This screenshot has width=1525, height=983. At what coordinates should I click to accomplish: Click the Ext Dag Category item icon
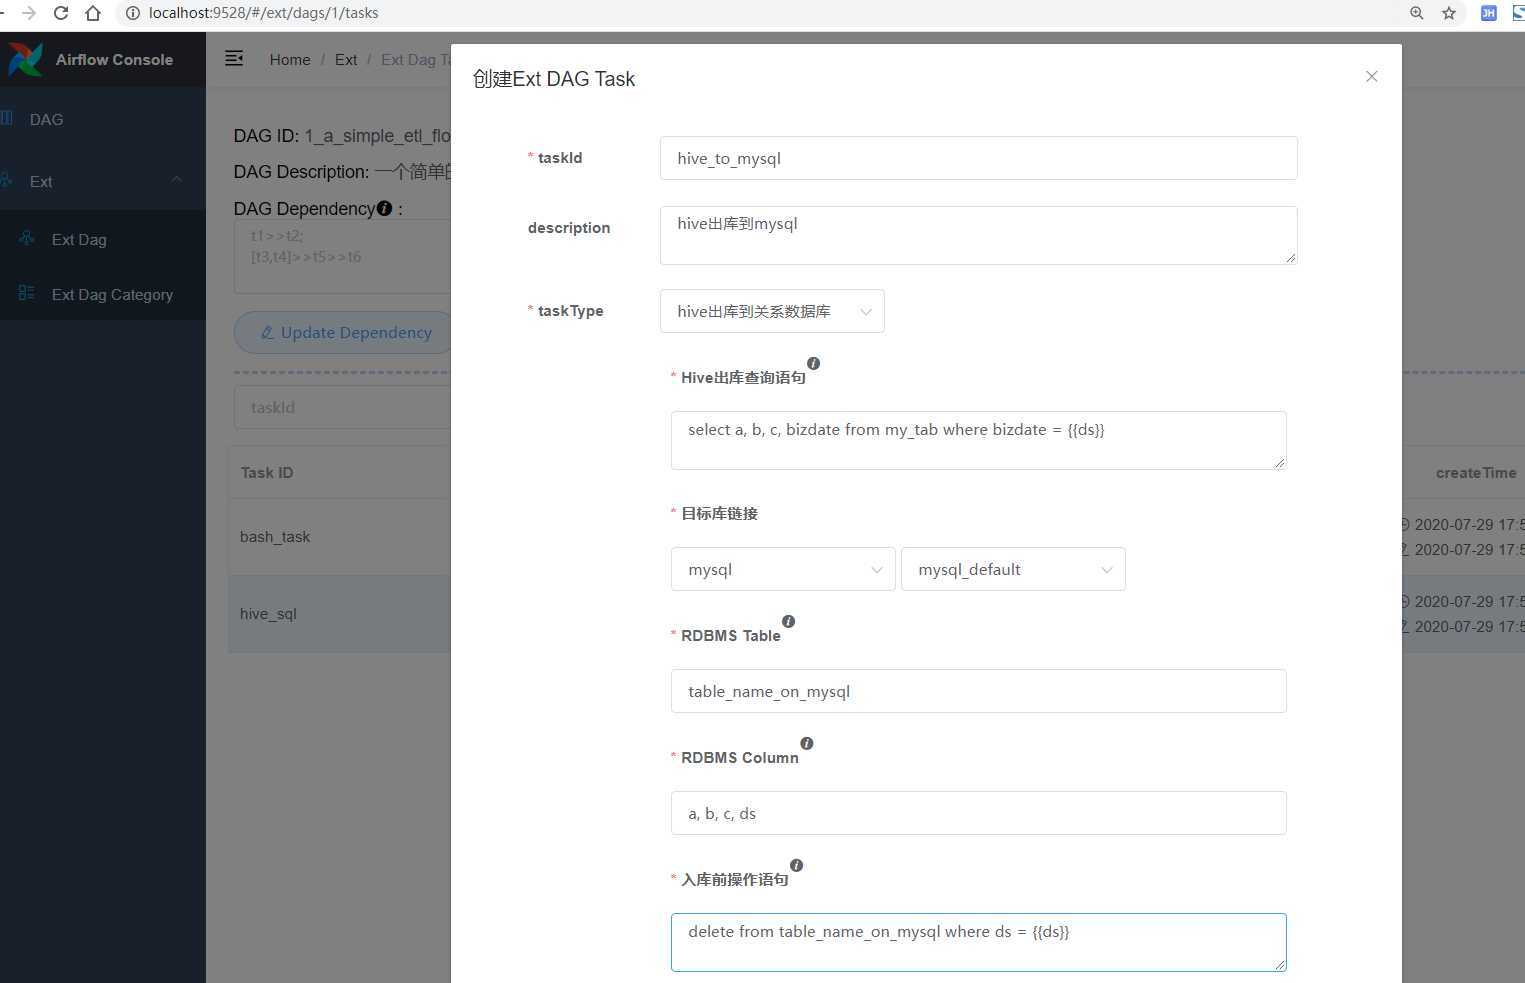27,293
